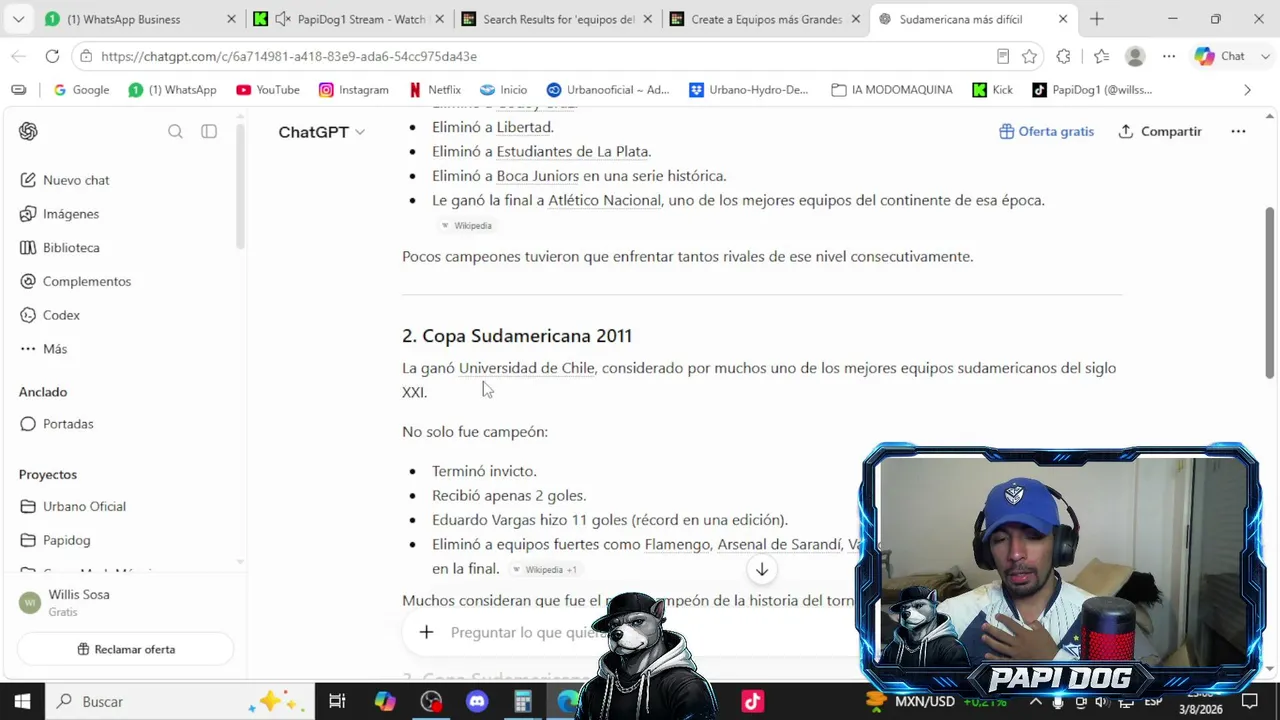Follow the Libertad link
The image size is (1280, 720).
pyautogui.click(x=524, y=127)
